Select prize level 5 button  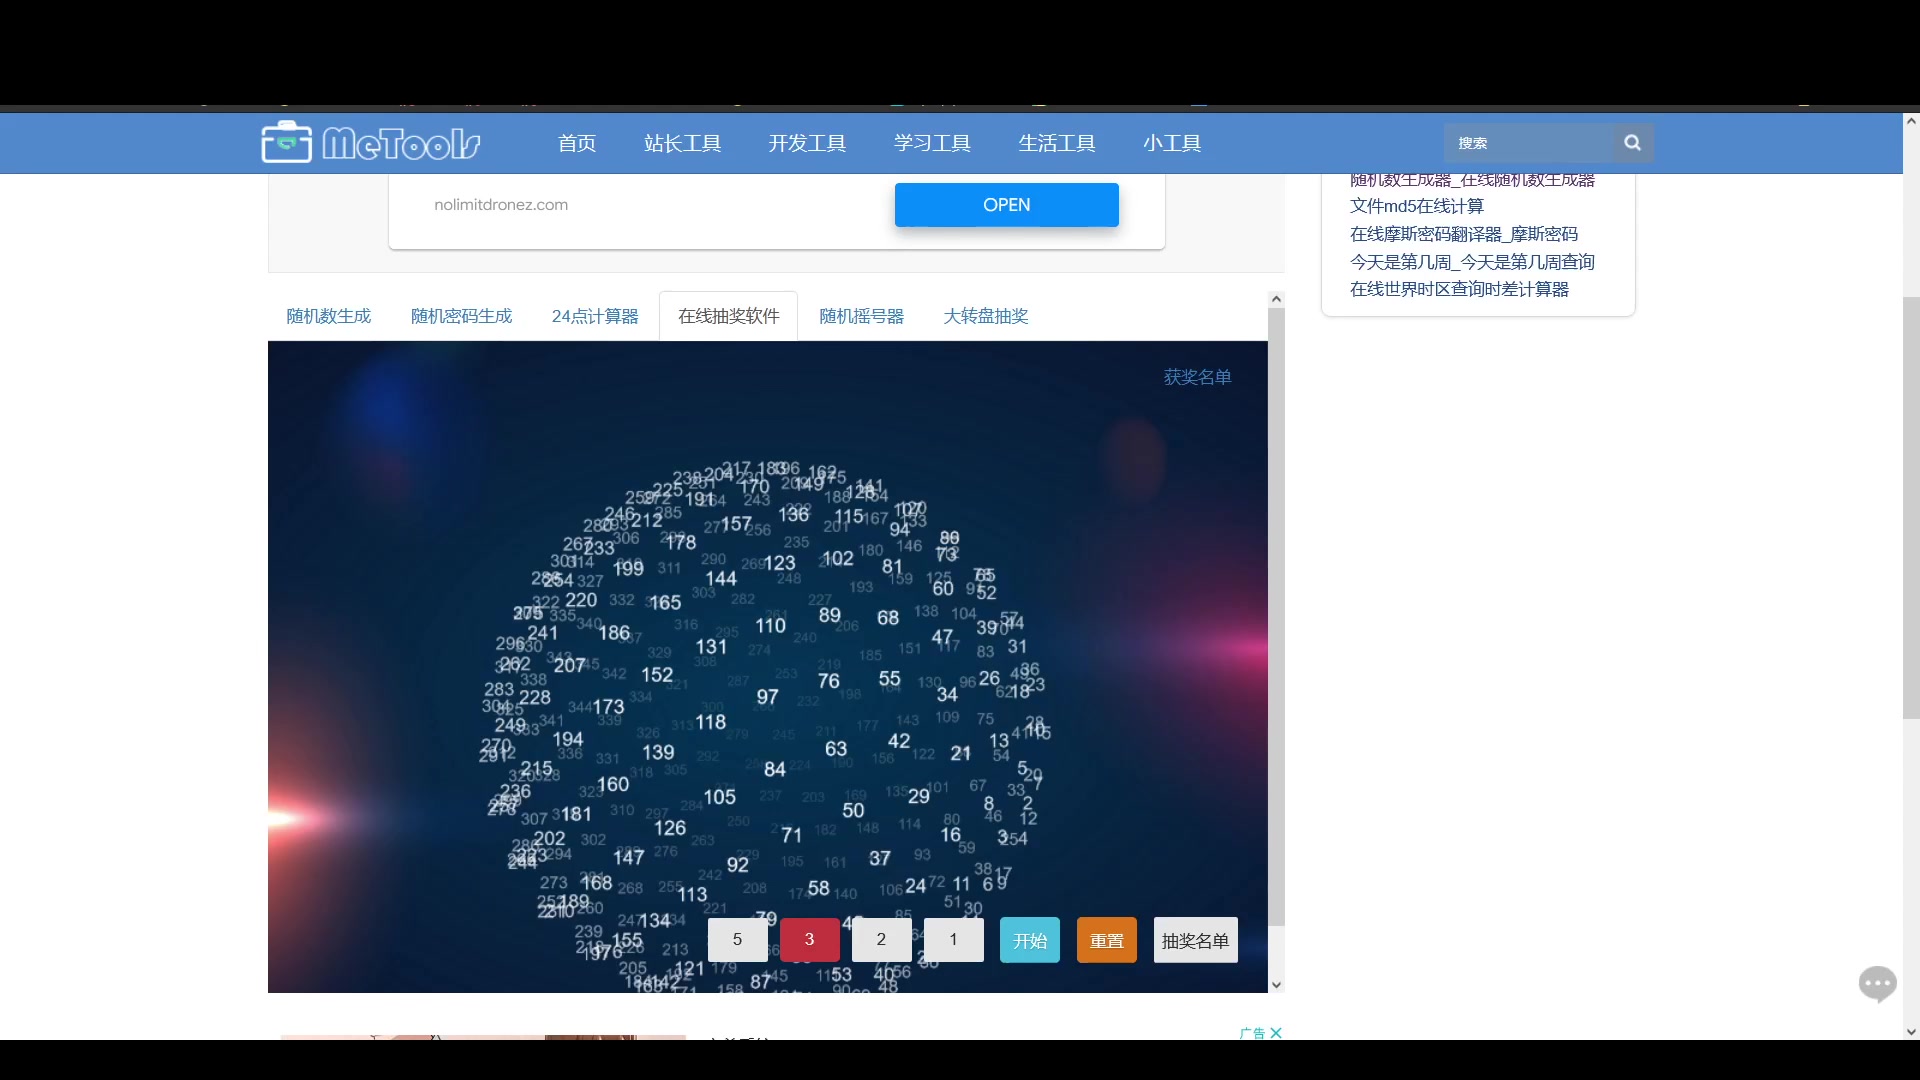point(737,940)
